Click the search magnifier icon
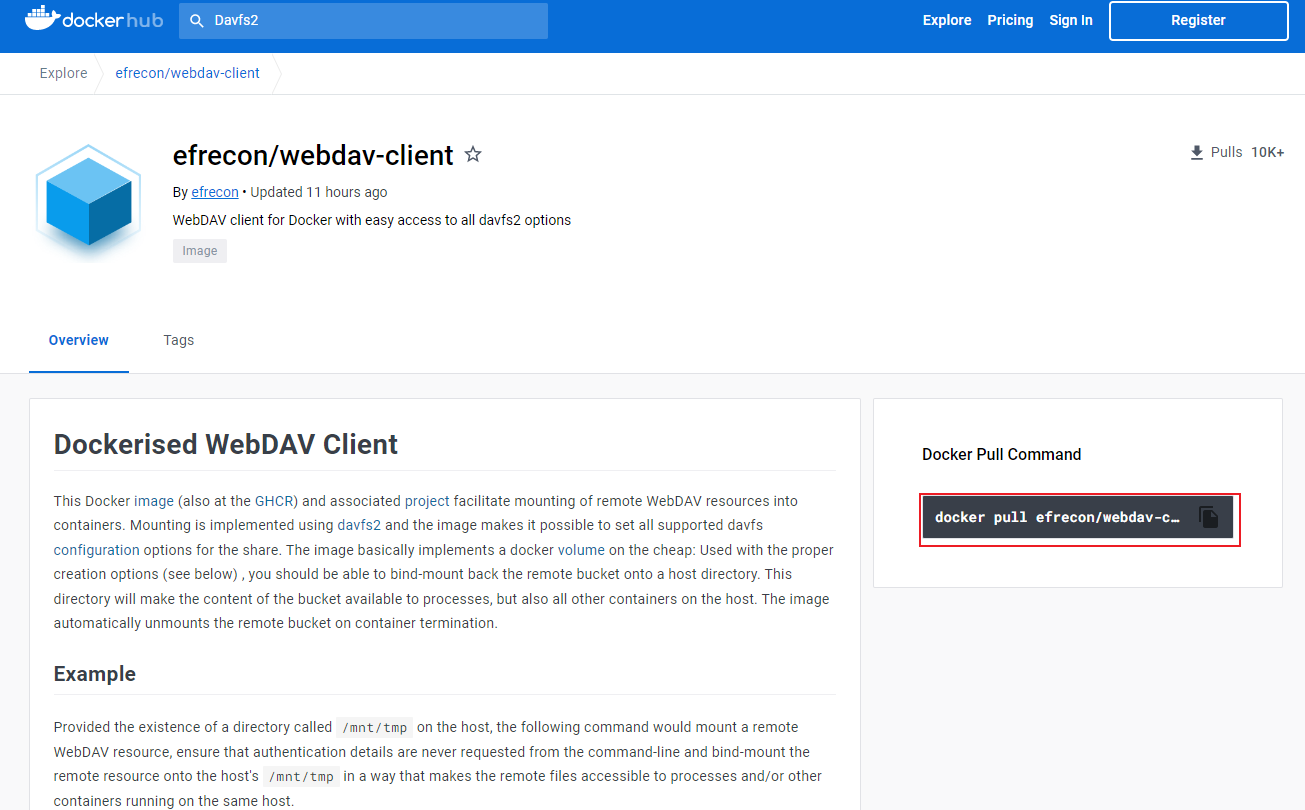 point(196,20)
